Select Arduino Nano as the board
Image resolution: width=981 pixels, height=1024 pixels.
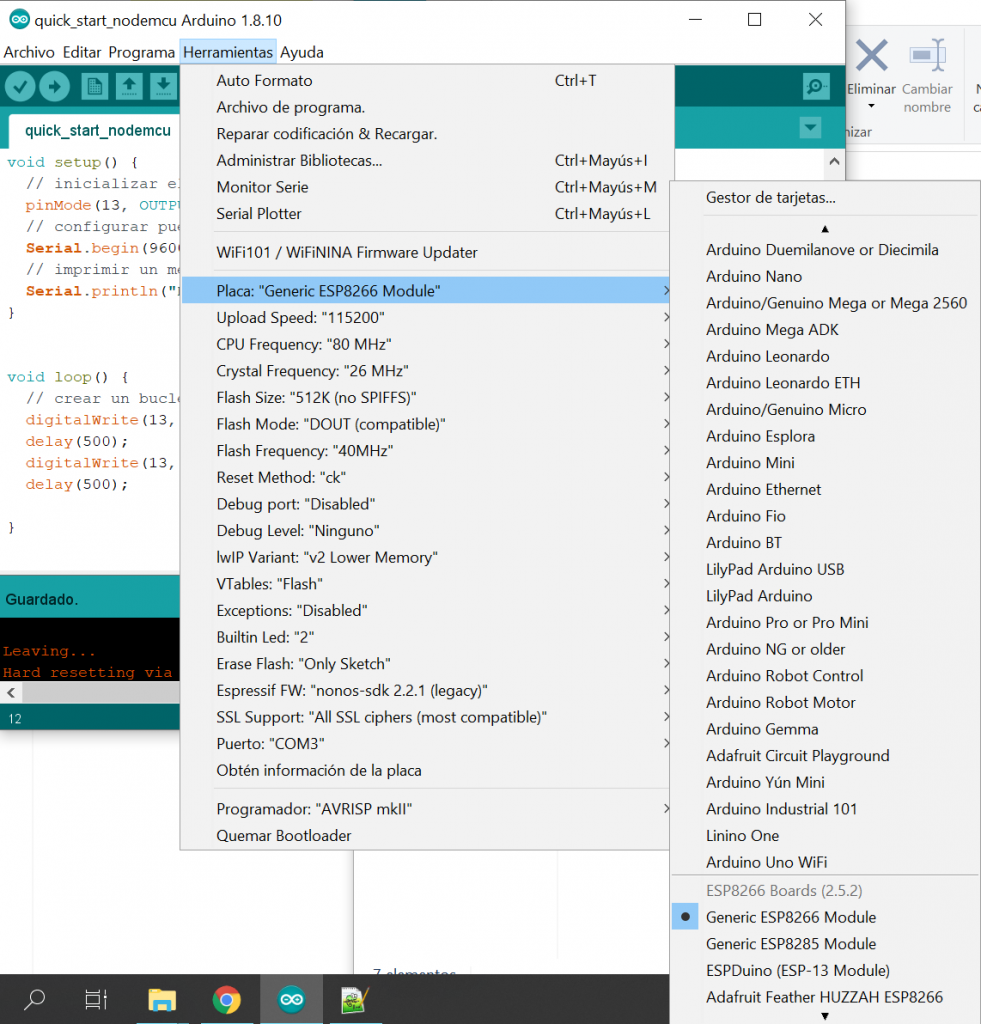(x=753, y=276)
